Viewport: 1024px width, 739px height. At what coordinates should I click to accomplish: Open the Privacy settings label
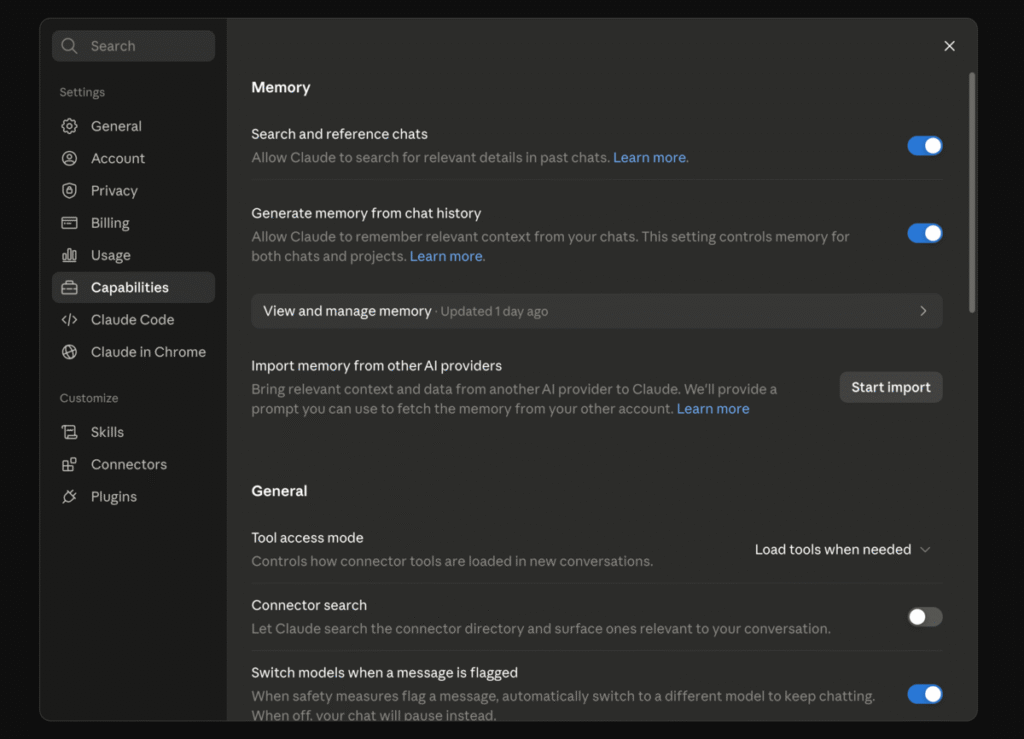114,191
